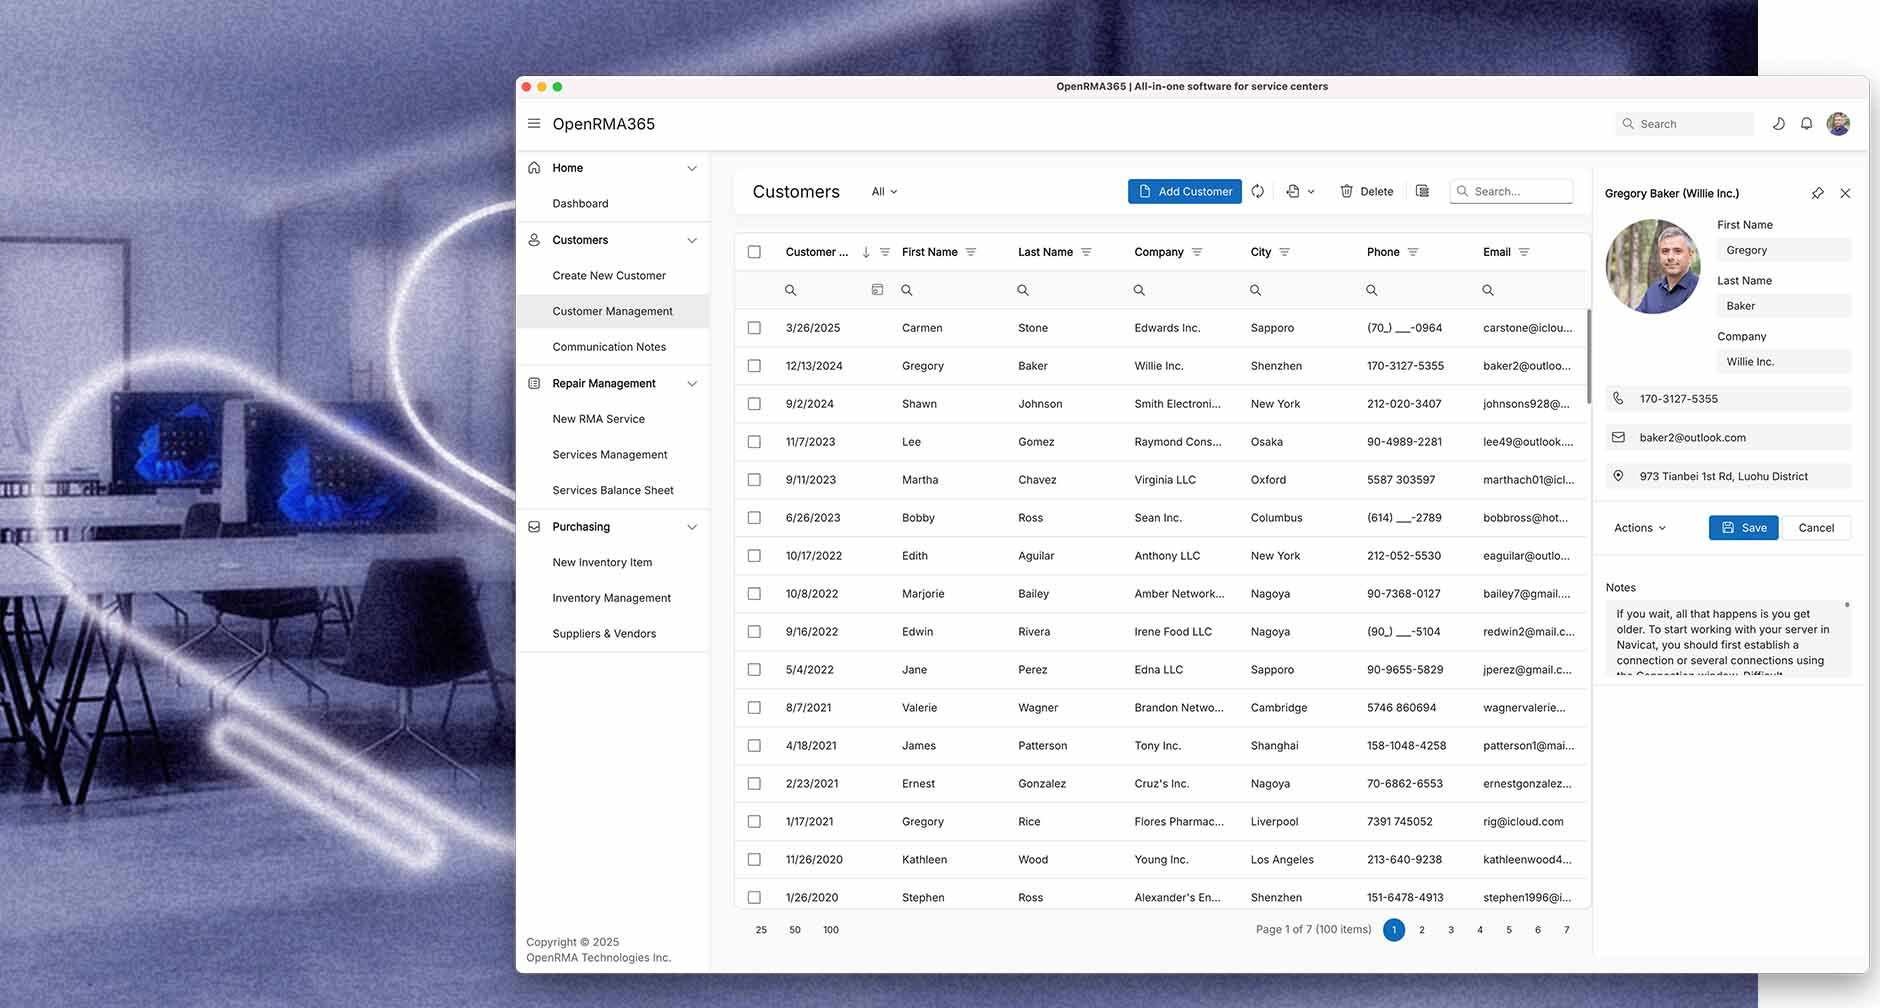
Task: Refresh the customers list
Action: [x=1258, y=191]
